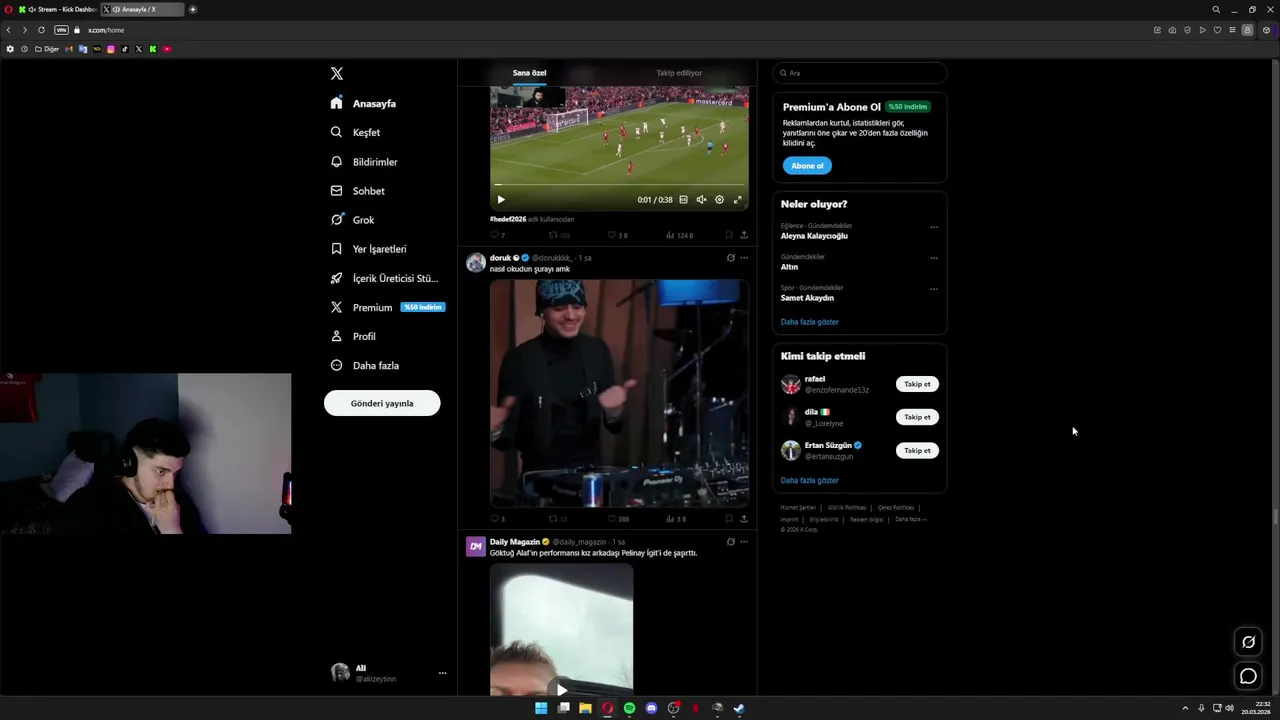Click the Gönderi yayınla button
Screen dimensions: 1280x720
[x=382, y=403]
